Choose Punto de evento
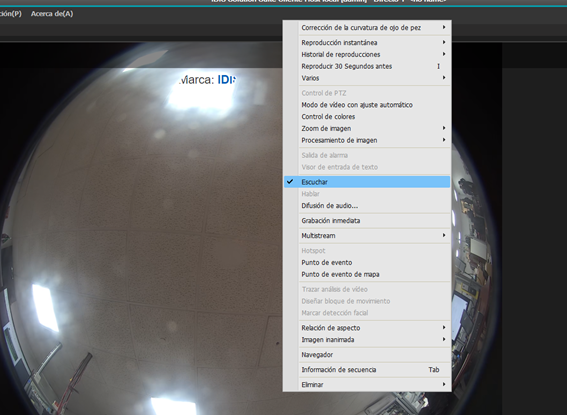Image resolution: width=567 pixels, height=415 pixels. tap(367, 262)
